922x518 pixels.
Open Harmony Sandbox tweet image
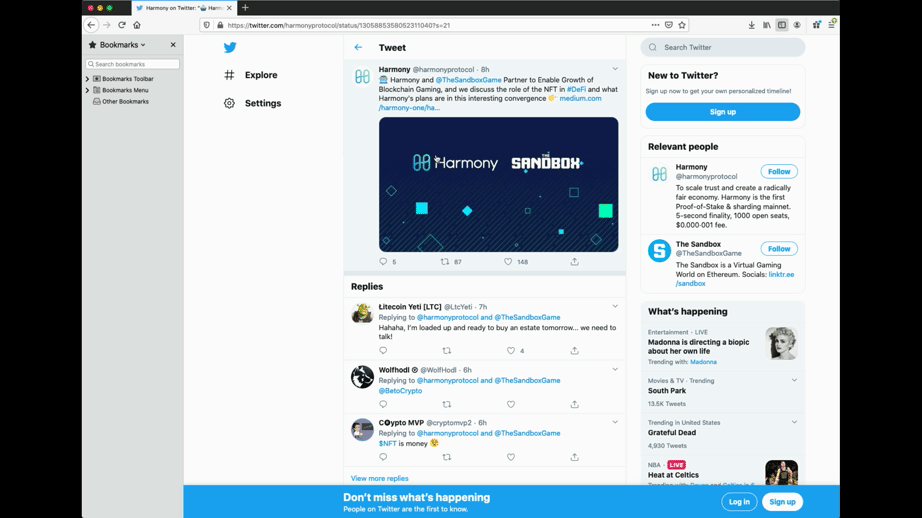click(499, 185)
